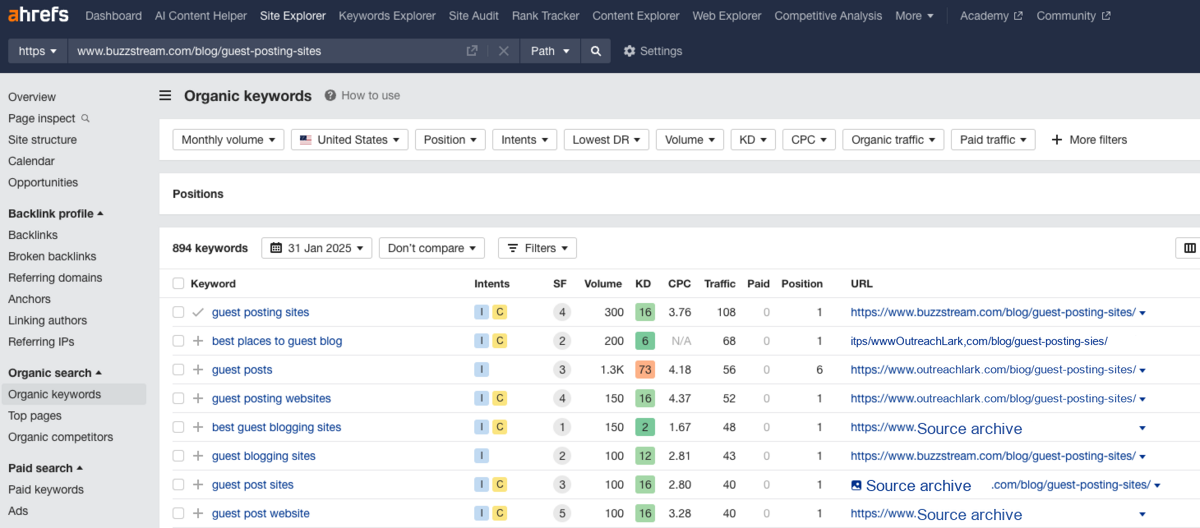Check the guest posting websites row checkbox
Image resolution: width=1200 pixels, height=528 pixels.
[178, 399]
